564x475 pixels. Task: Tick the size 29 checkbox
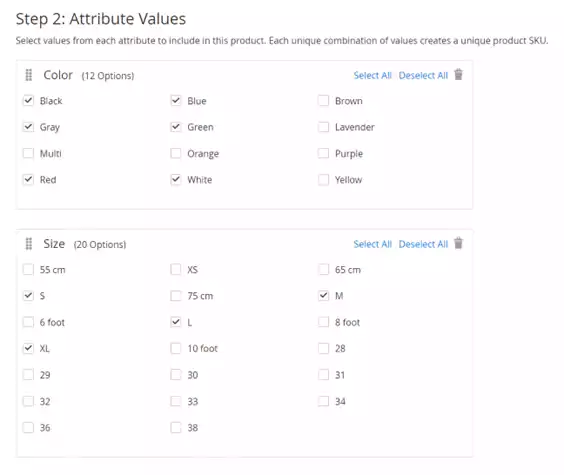(28, 375)
